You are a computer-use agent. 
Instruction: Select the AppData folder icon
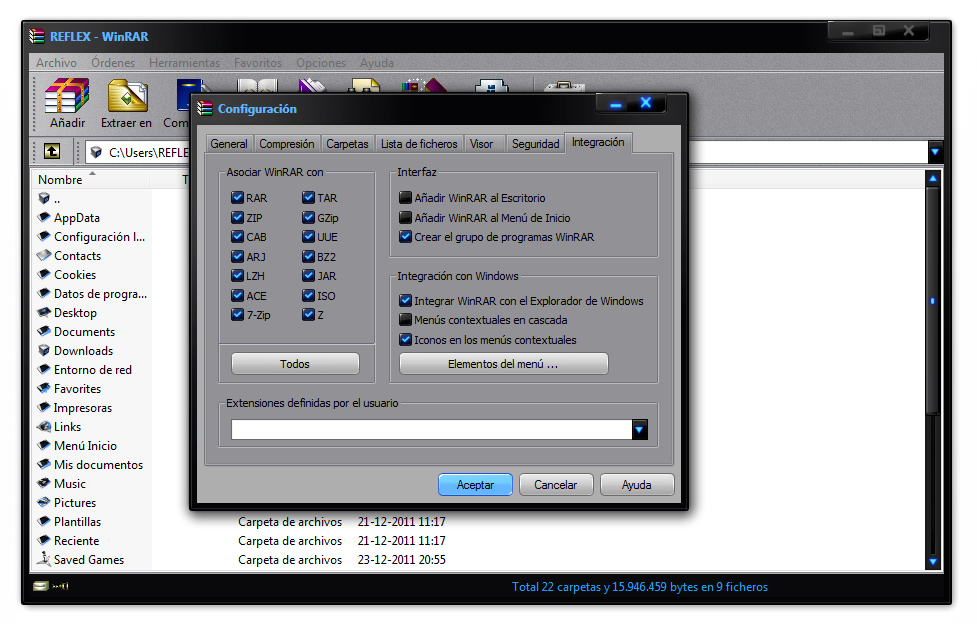click(x=44, y=217)
